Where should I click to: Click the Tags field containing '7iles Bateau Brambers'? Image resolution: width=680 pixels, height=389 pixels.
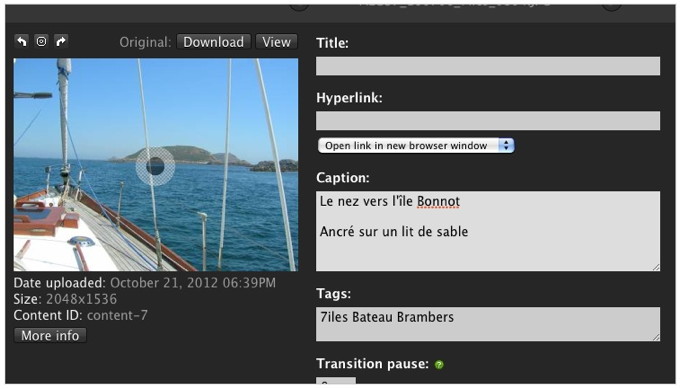[488, 324]
